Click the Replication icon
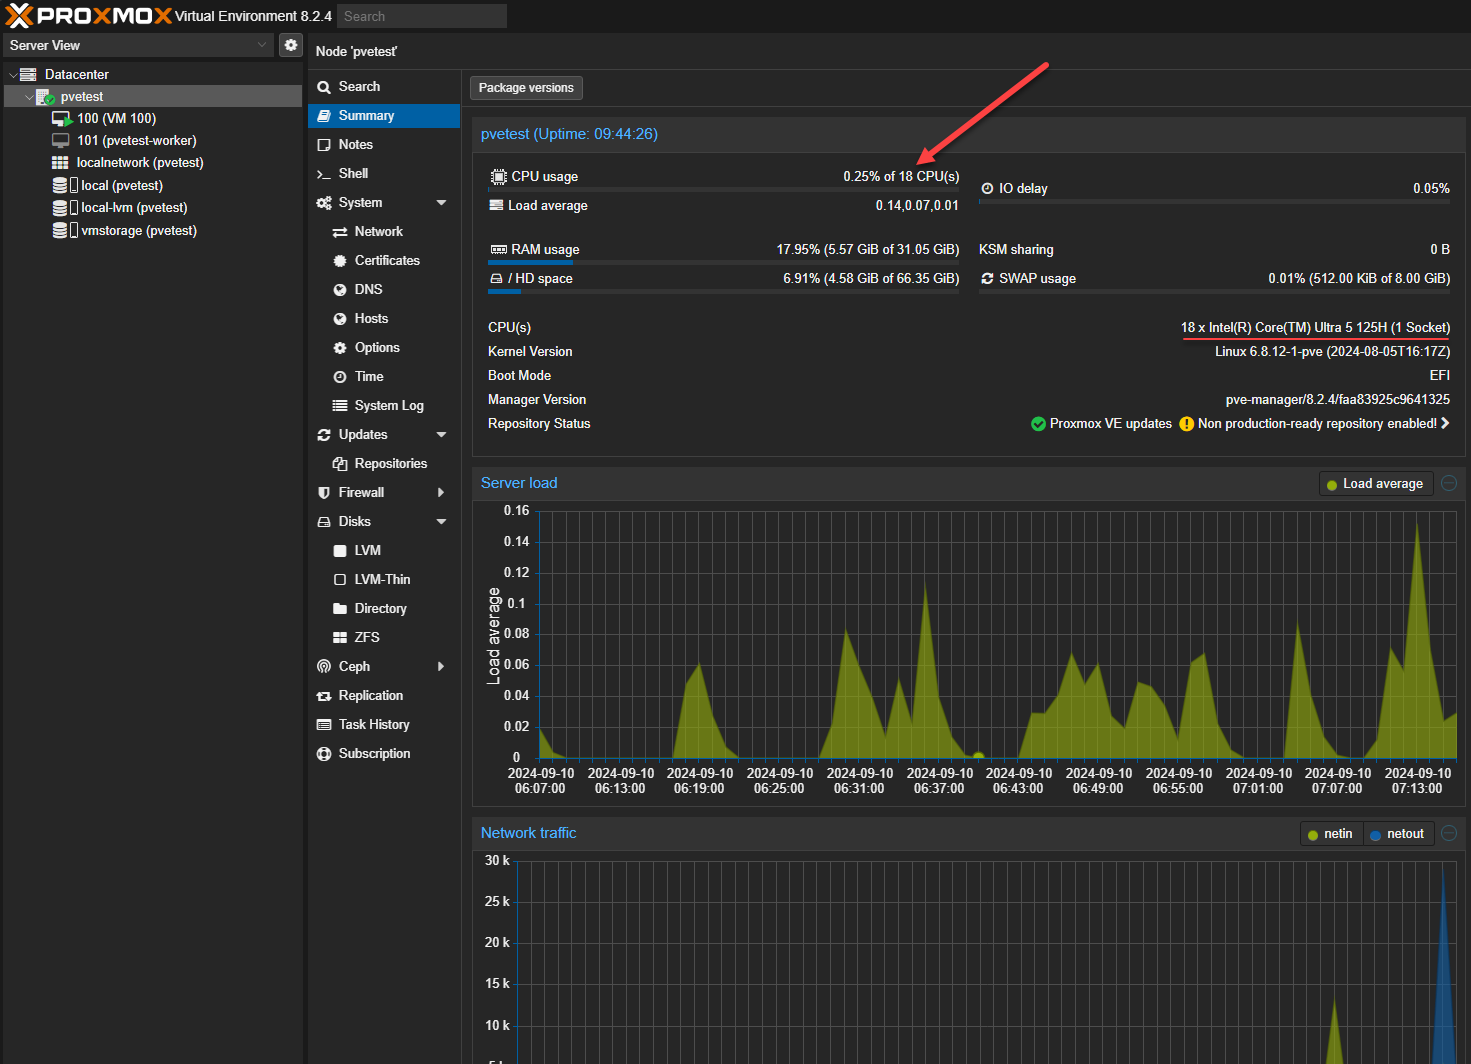The height and width of the screenshot is (1064, 1471). click(324, 696)
